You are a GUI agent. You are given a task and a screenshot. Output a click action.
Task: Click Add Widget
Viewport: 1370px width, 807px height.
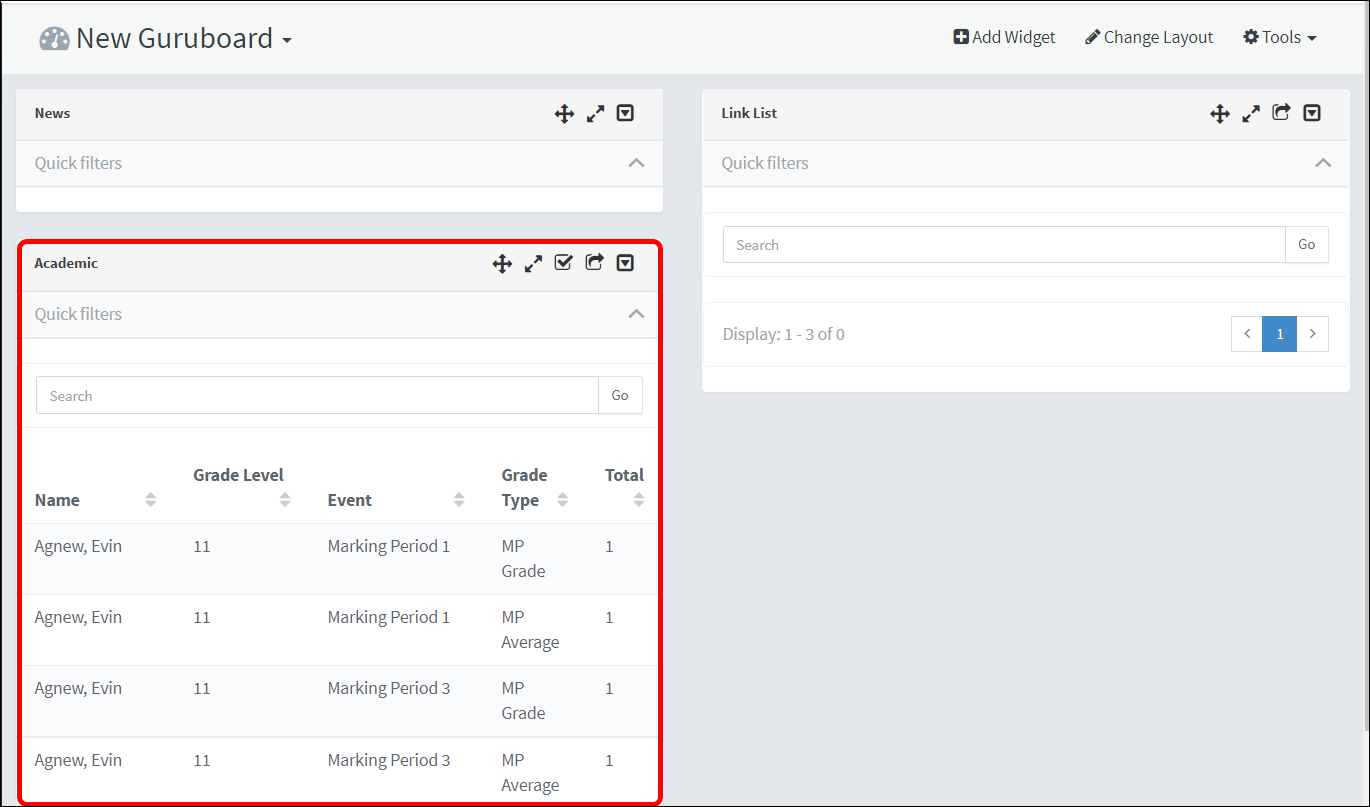pyautogui.click(x=1004, y=37)
